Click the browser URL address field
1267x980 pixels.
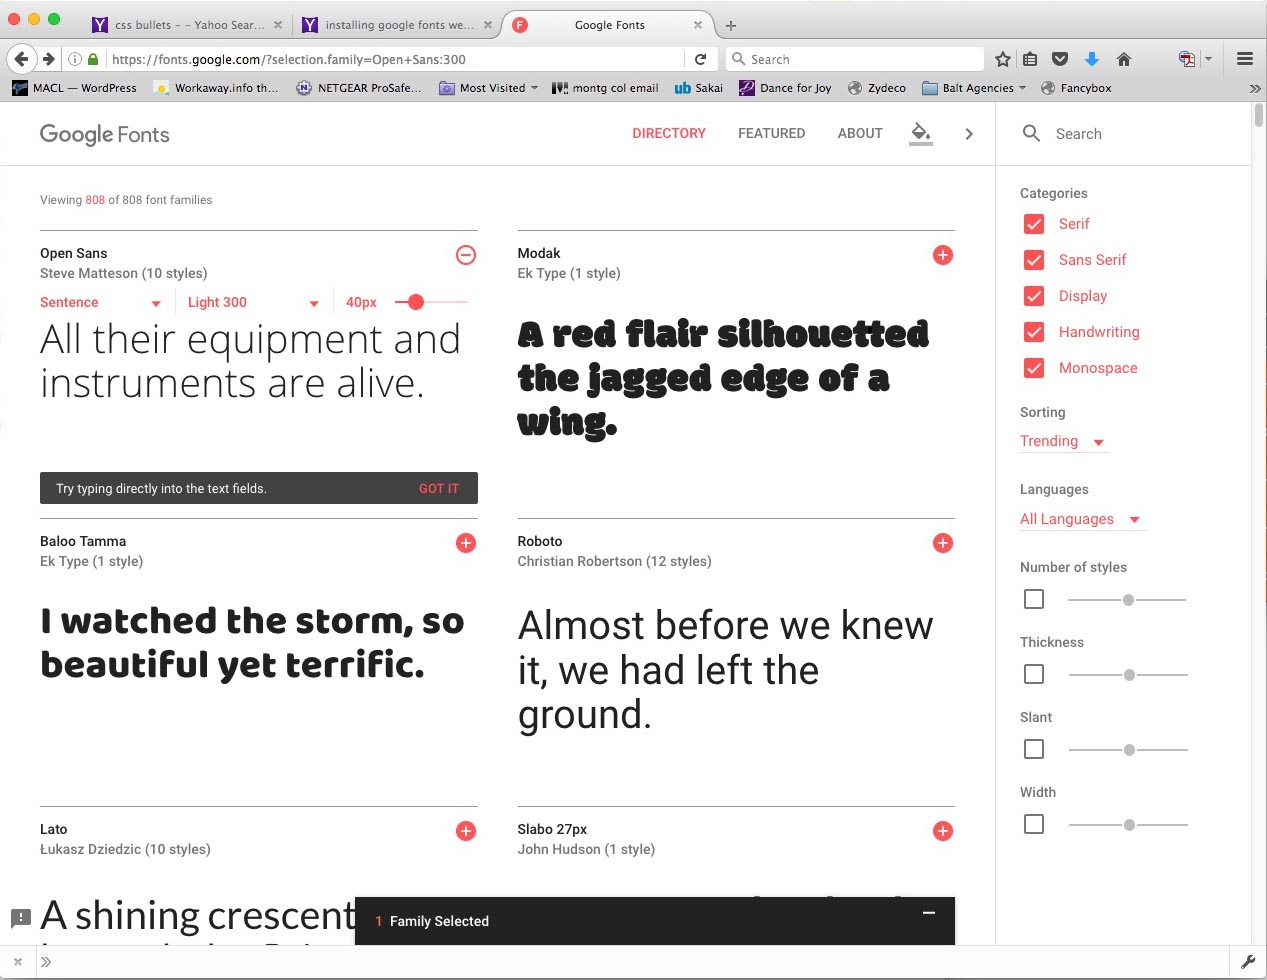tap(395, 59)
